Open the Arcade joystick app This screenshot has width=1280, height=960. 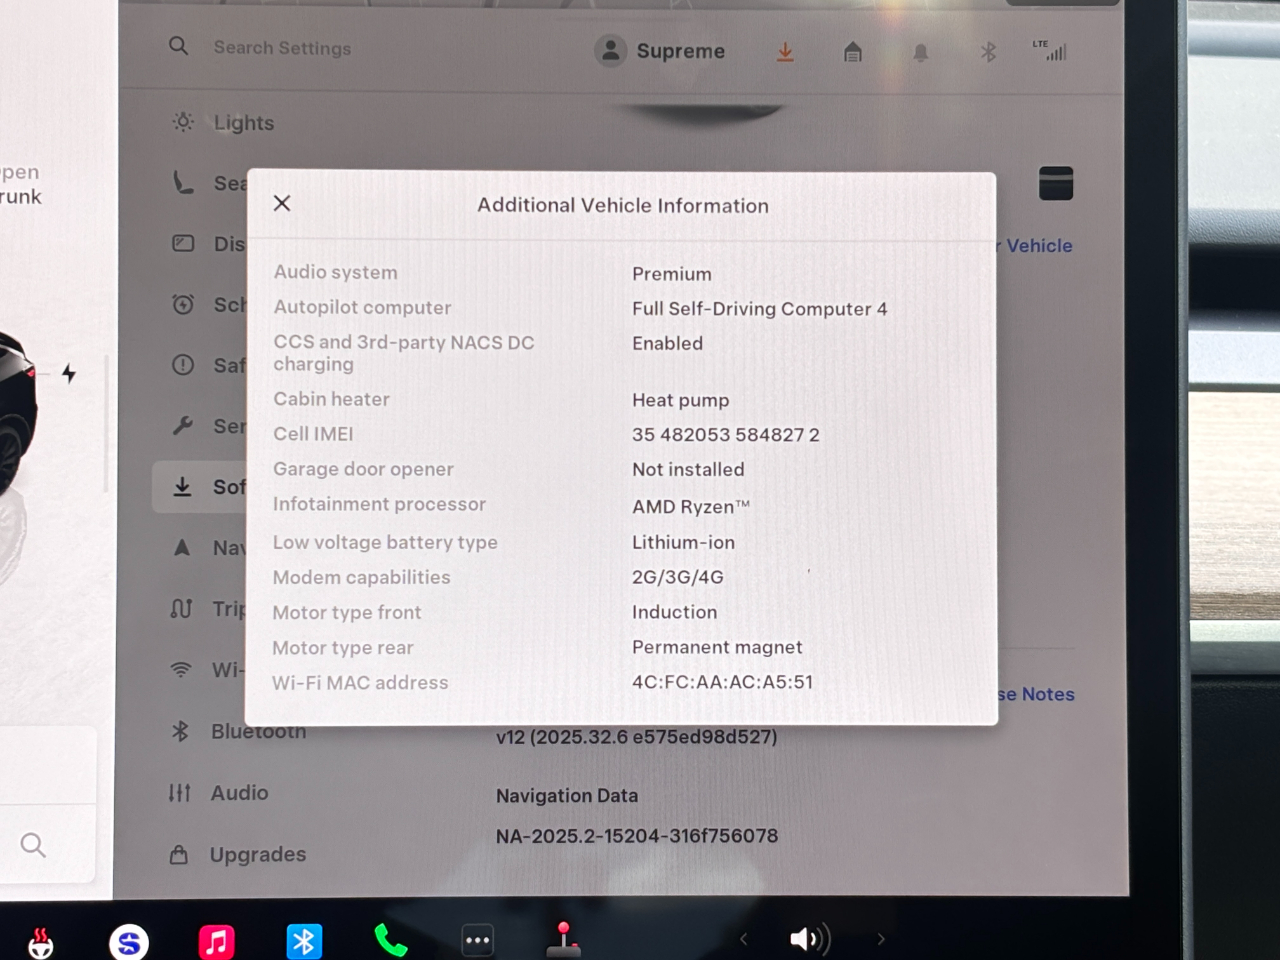(563, 939)
